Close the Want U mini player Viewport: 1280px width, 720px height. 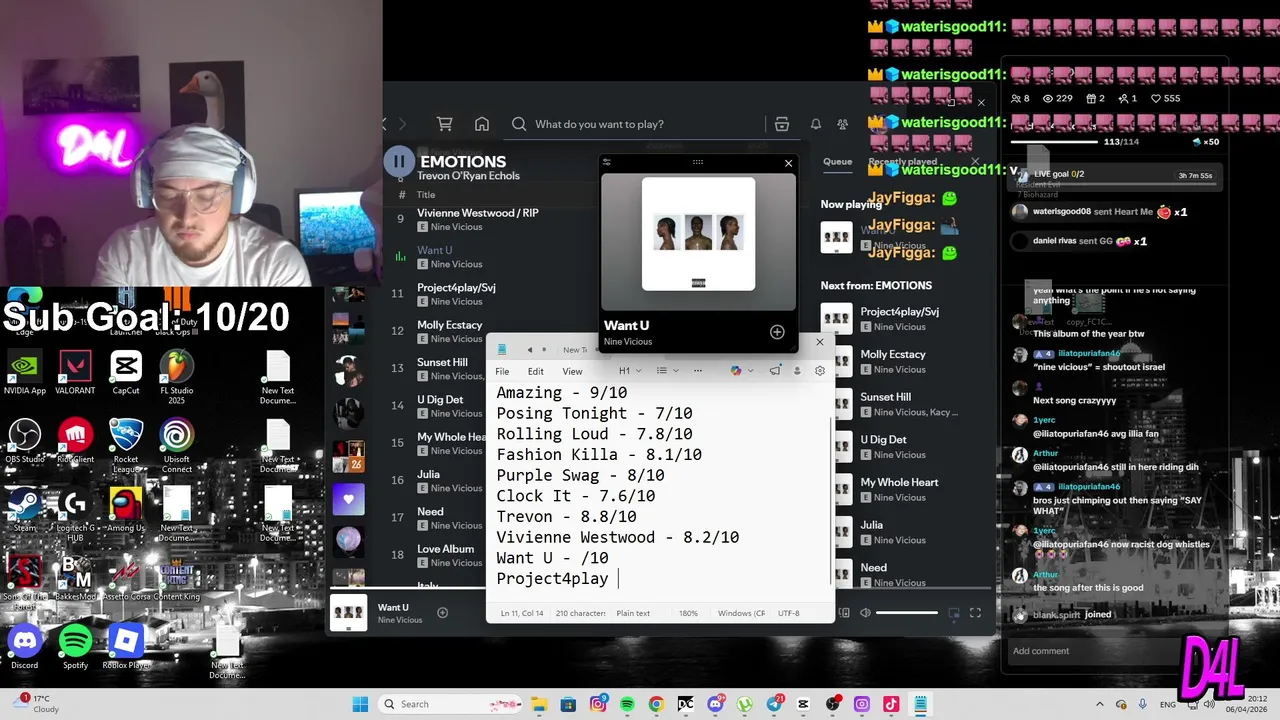pyautogui.click(x=788, y=163)
